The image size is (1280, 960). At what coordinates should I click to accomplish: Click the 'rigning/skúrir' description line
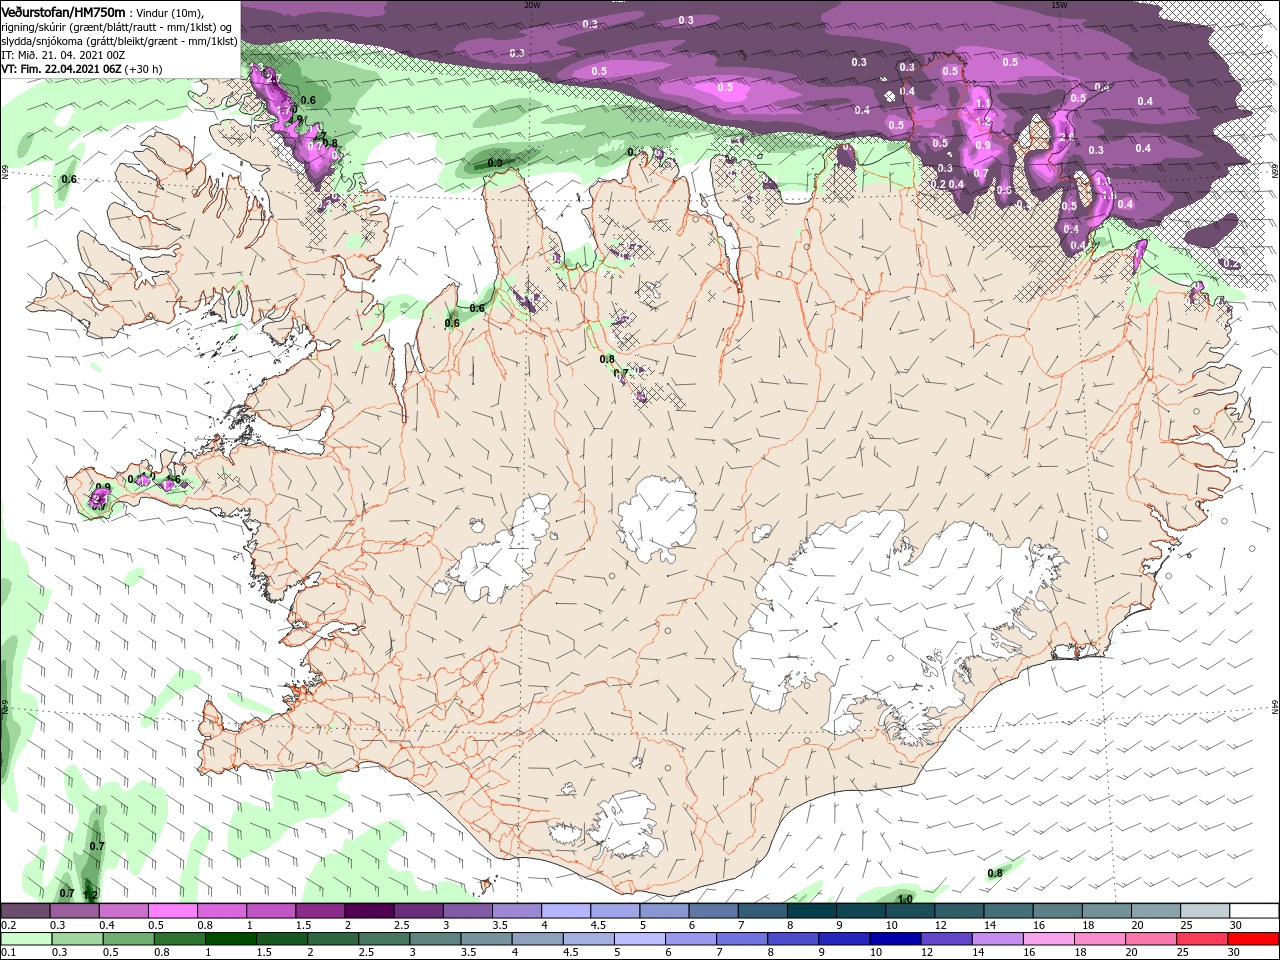[x=118, y=27]
